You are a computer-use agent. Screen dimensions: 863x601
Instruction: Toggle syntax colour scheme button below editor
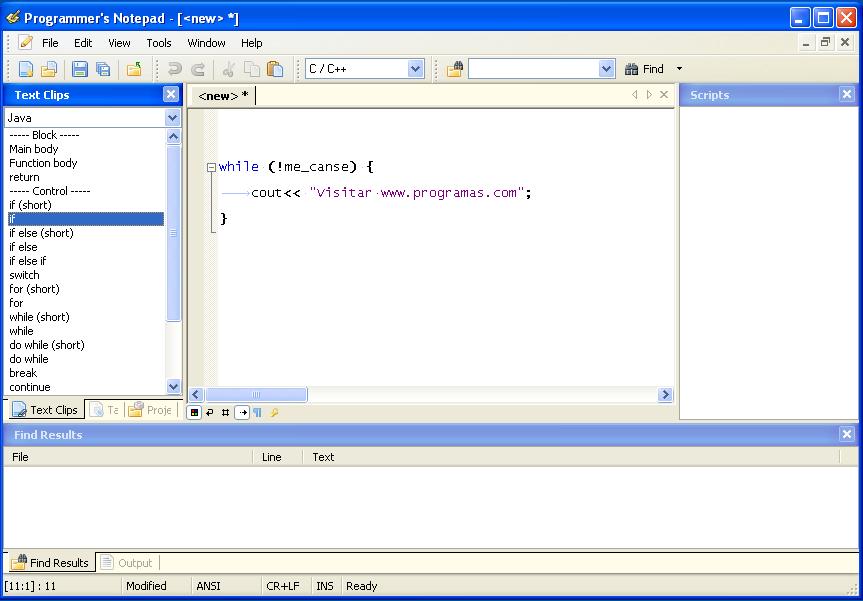[x=194, y=412]
